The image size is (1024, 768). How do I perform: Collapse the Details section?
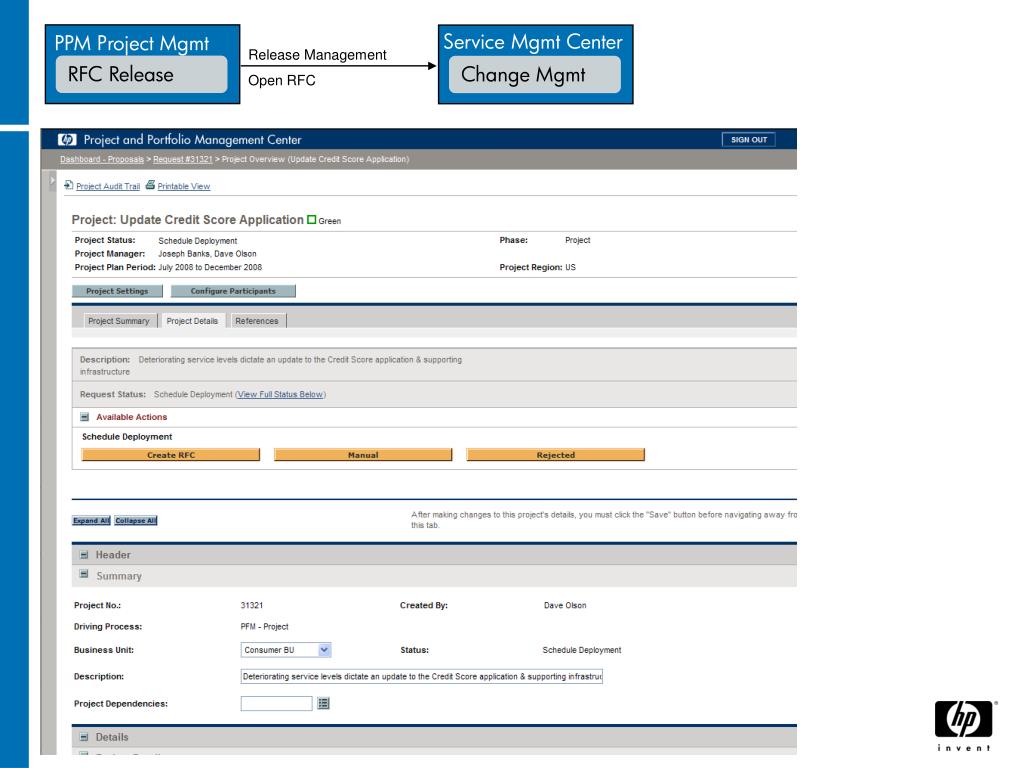84,737
